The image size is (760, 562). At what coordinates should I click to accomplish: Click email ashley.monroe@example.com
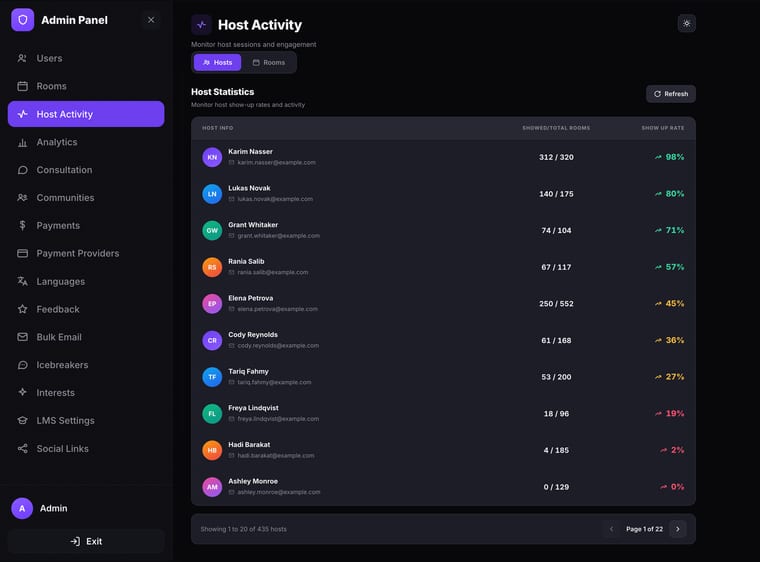[279, 492]
